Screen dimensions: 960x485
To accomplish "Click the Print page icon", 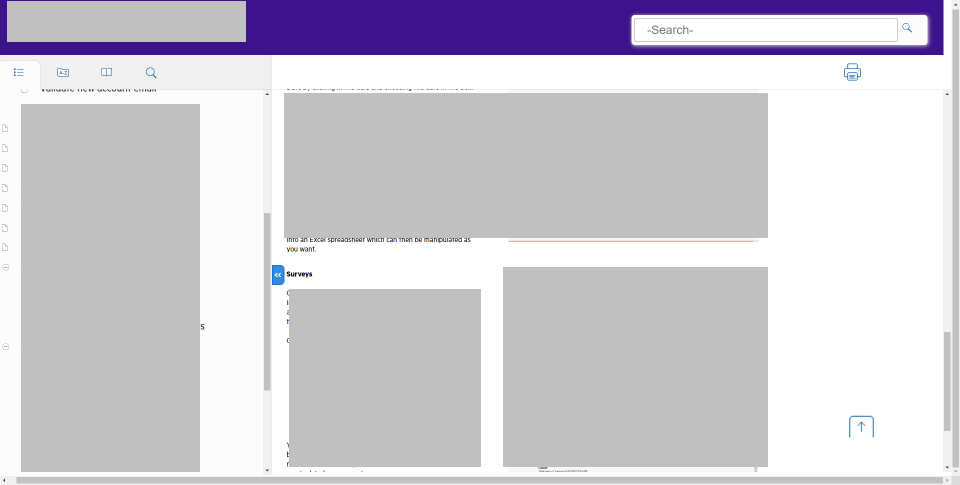I will 852,72.
